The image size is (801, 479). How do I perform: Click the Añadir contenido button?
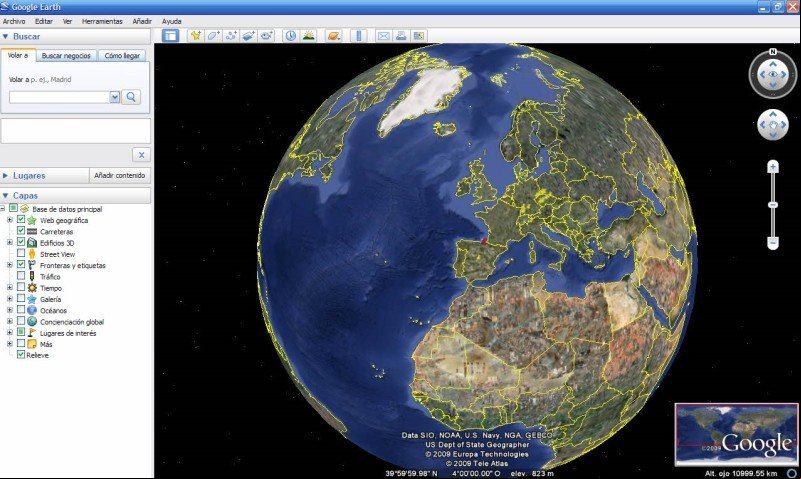pyautogui.click(x=120, y=175)
